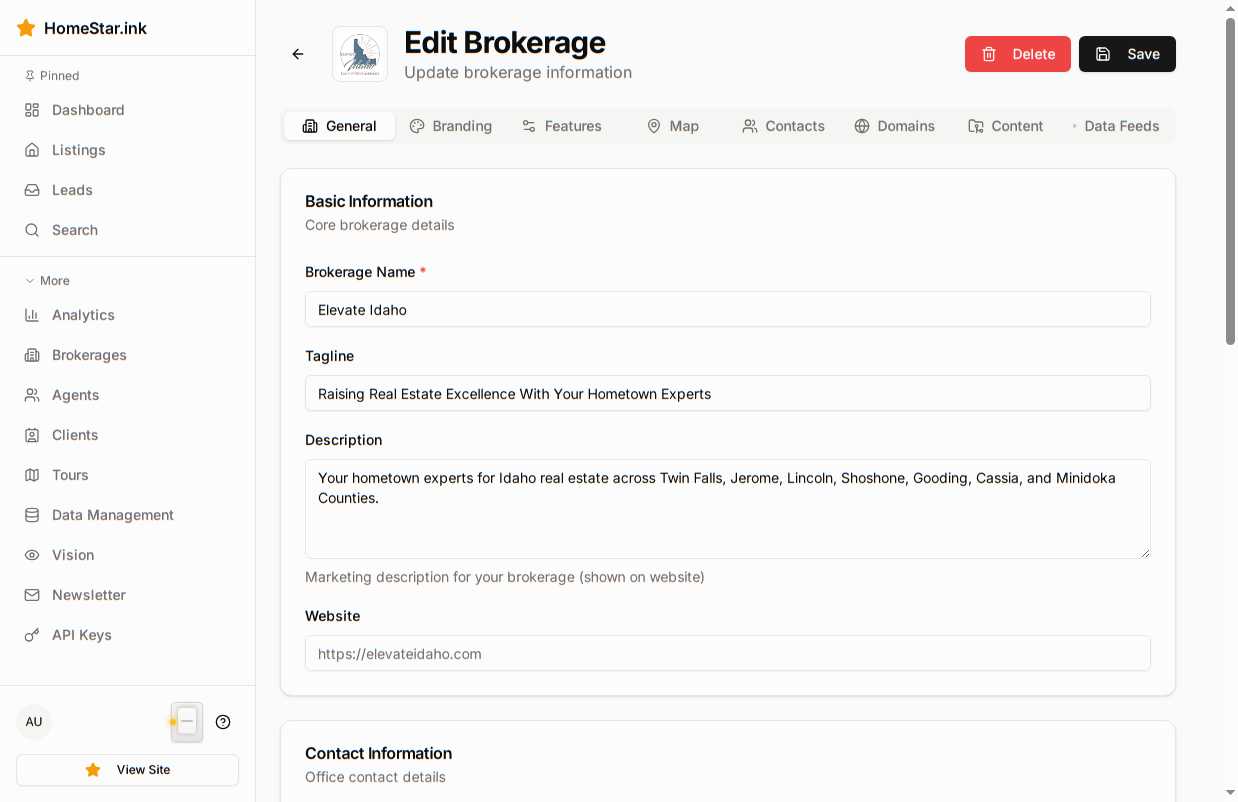Open the Tours page in the sidebar

click(70, 475)
